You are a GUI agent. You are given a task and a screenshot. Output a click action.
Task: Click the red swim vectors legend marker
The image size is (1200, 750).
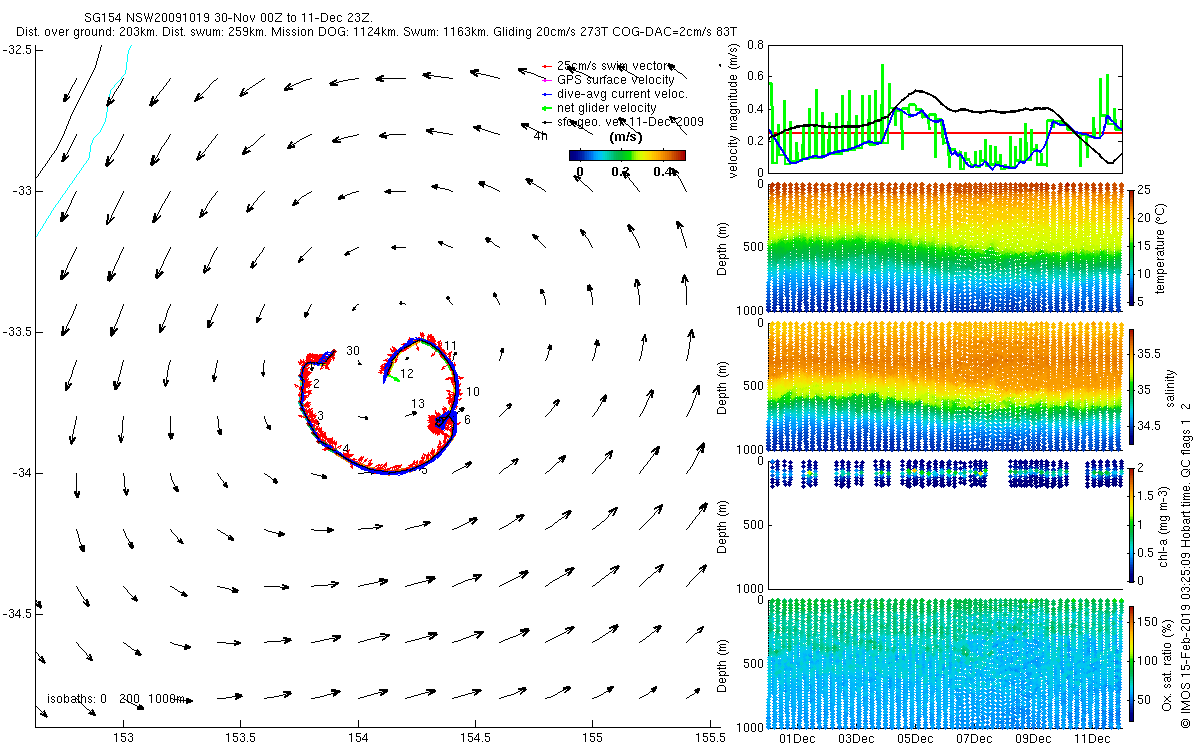coord(547,65)
